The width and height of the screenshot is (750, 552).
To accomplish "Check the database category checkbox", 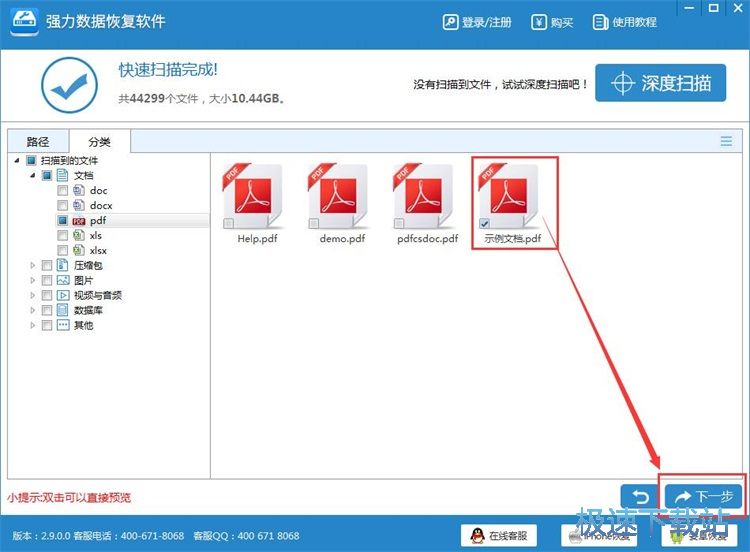I will (47, 310).
